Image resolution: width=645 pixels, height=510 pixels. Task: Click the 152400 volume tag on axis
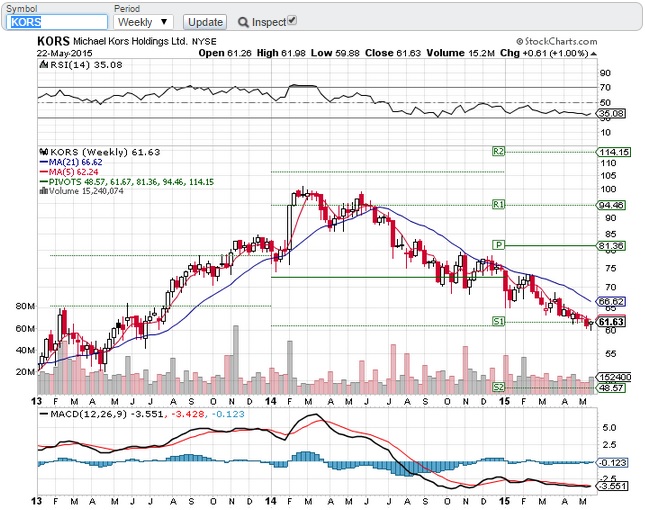click(x=614, y=377)
